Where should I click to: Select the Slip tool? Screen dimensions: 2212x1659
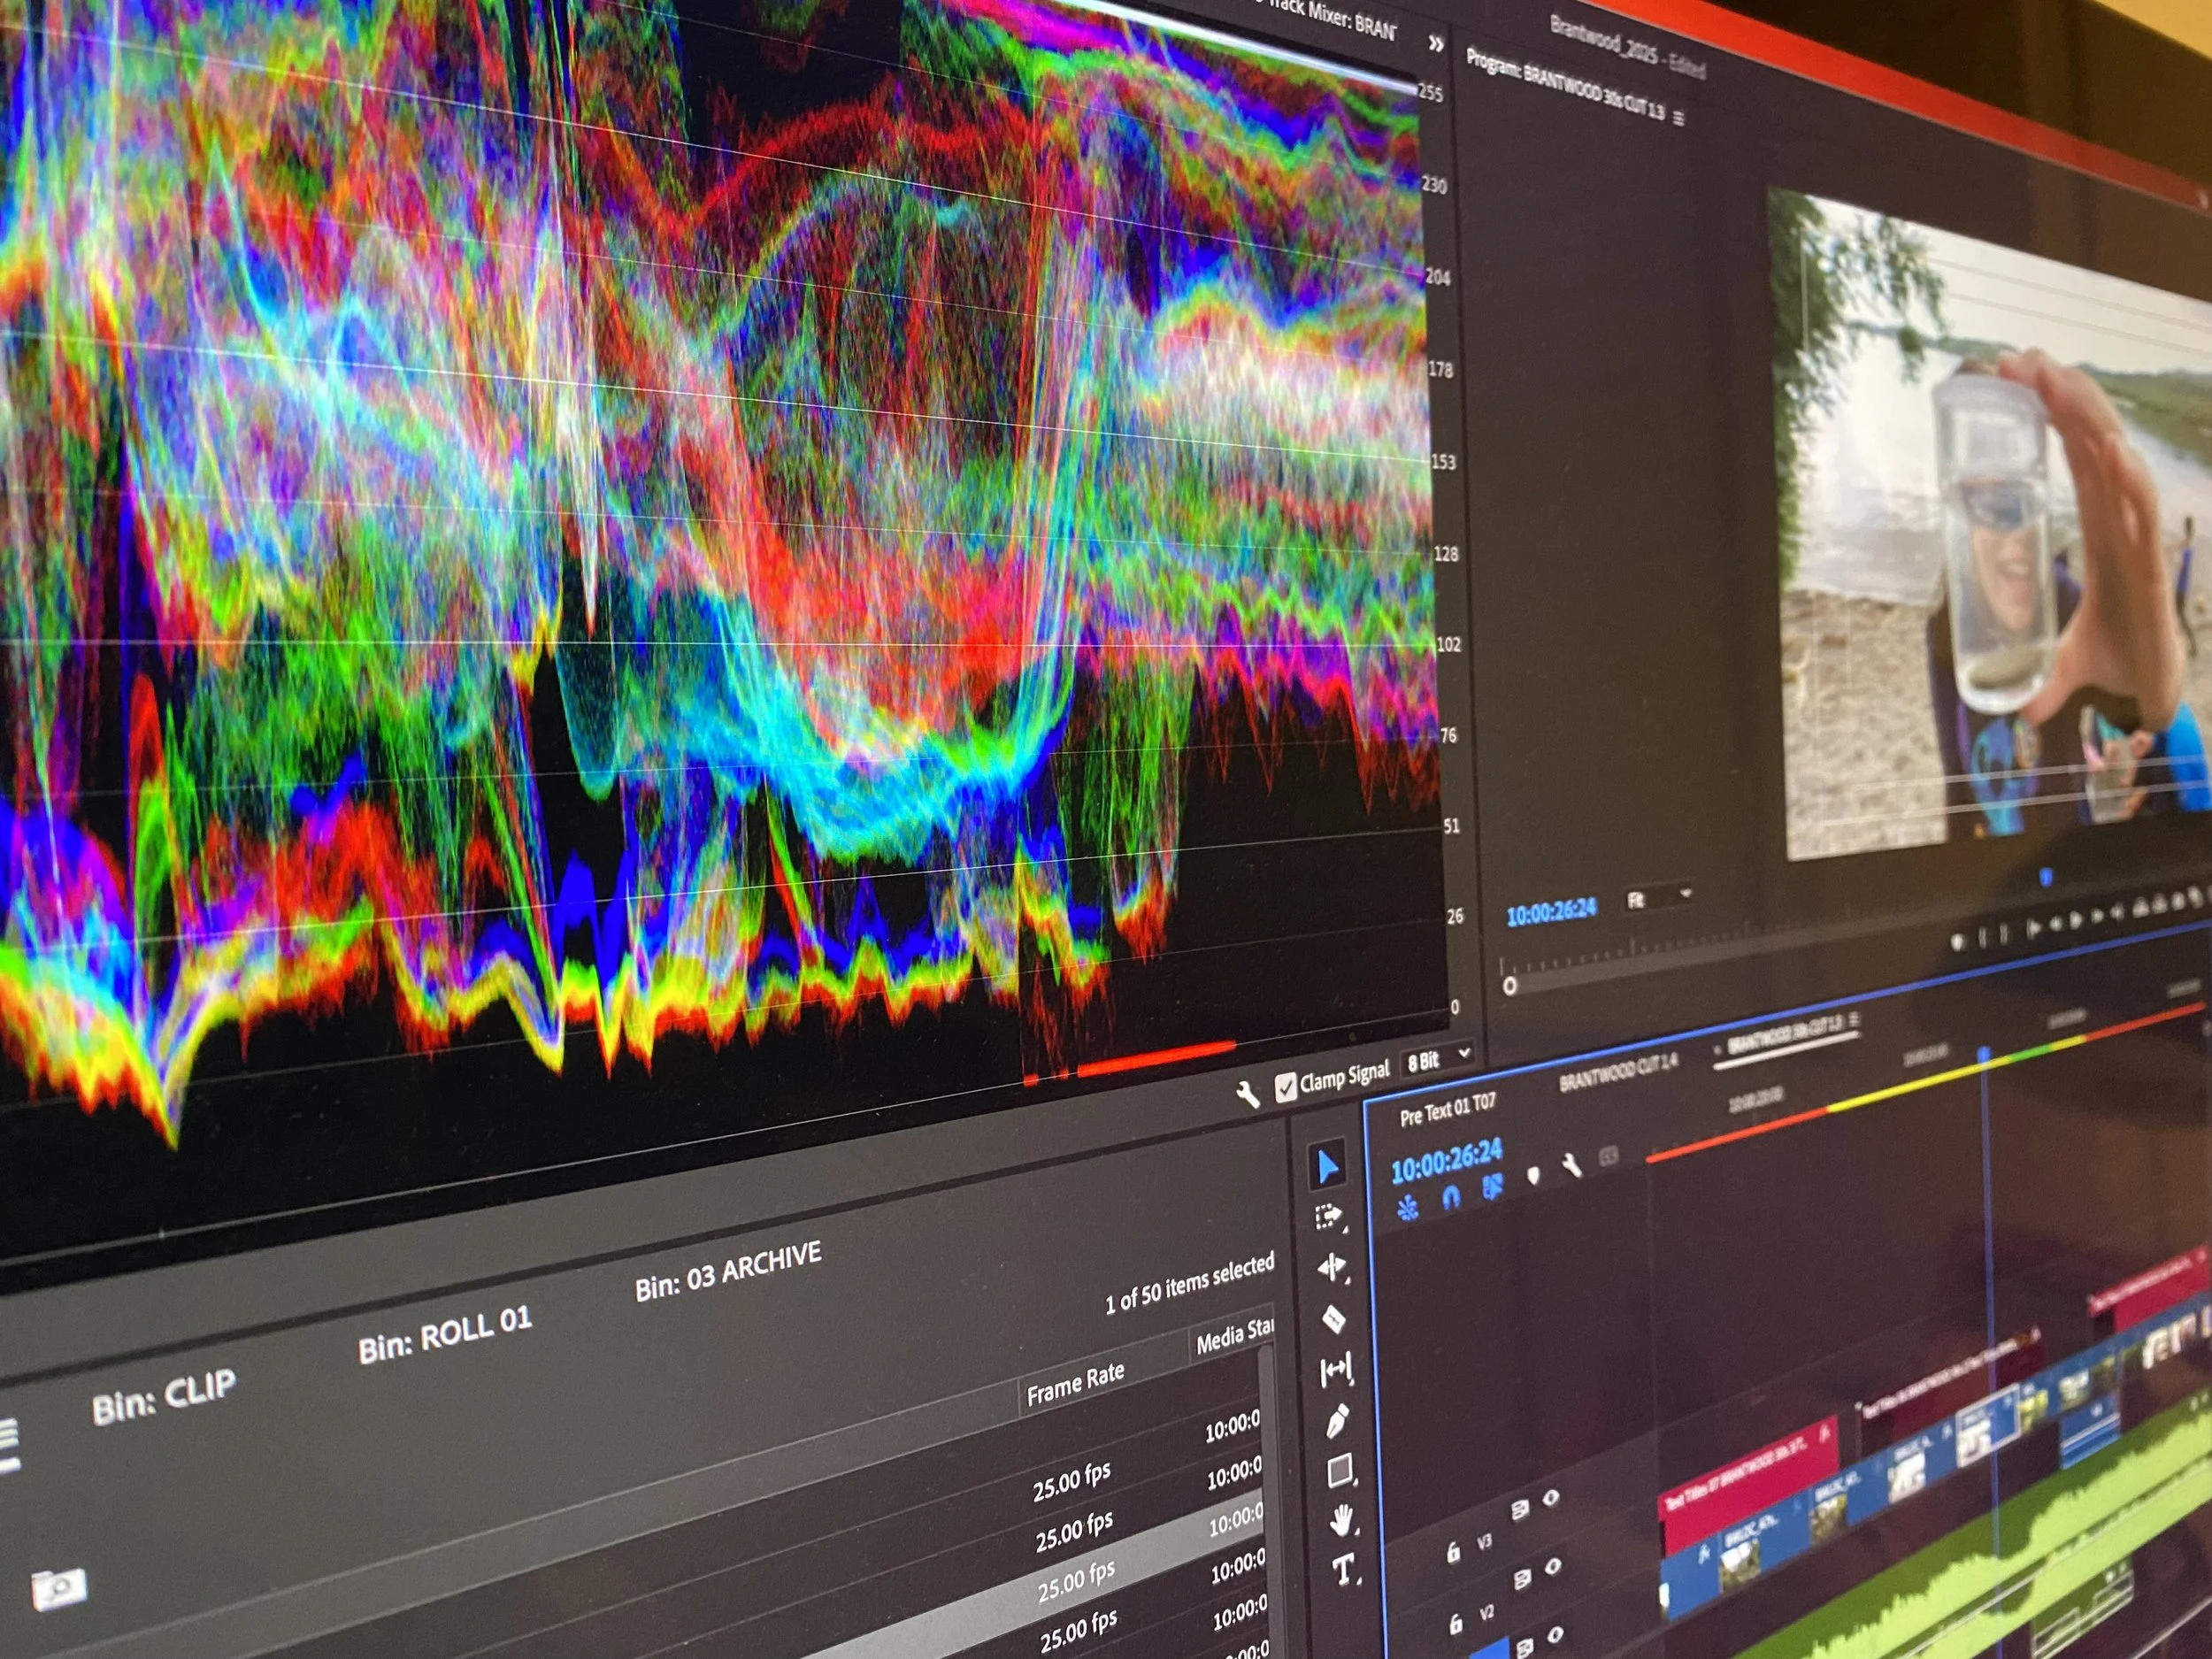1336,1370
